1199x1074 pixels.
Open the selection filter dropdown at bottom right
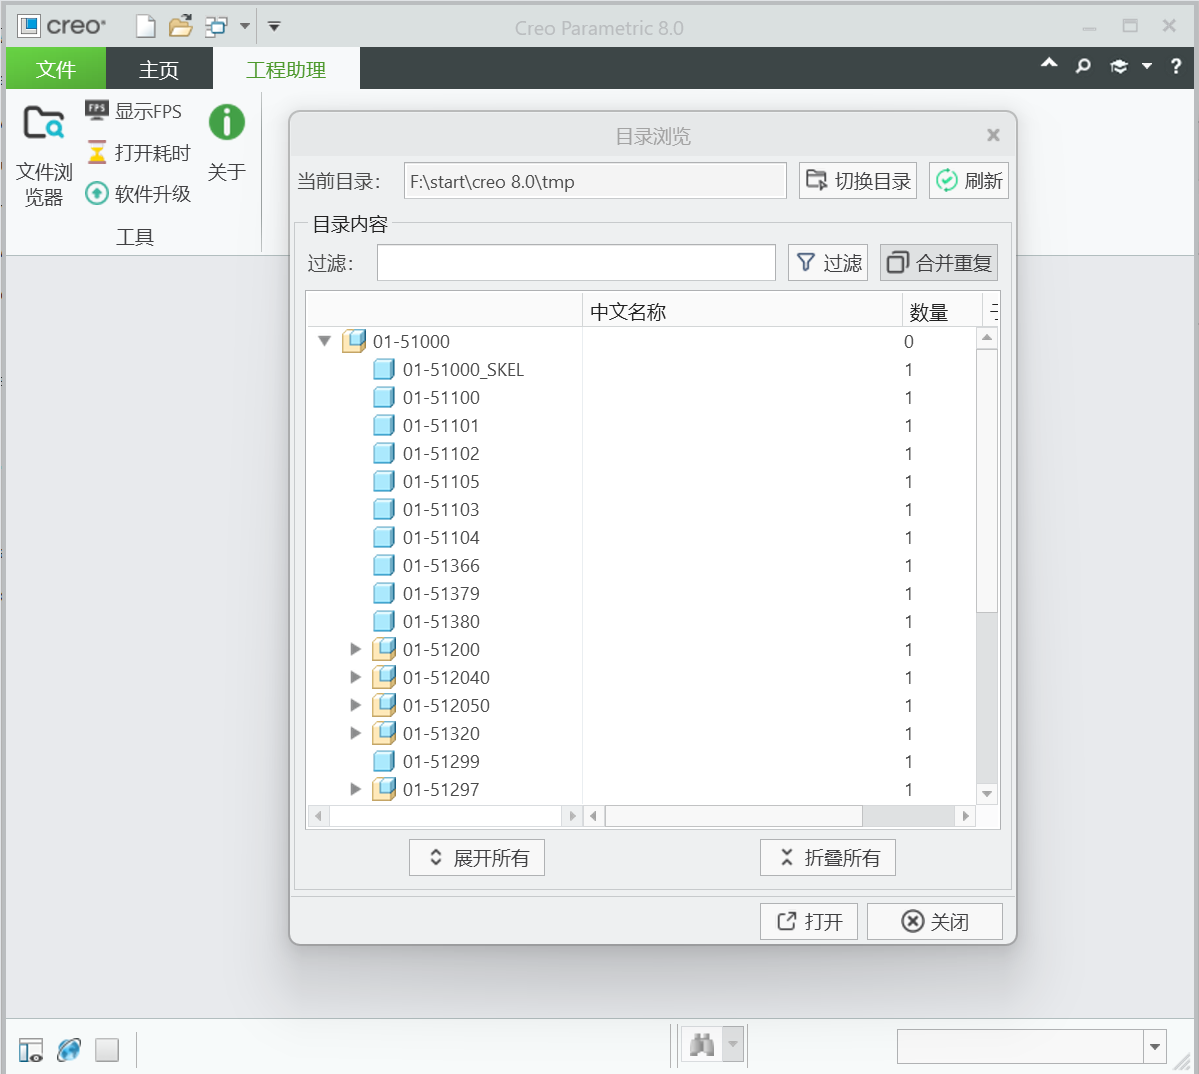pos(1155,1047)
